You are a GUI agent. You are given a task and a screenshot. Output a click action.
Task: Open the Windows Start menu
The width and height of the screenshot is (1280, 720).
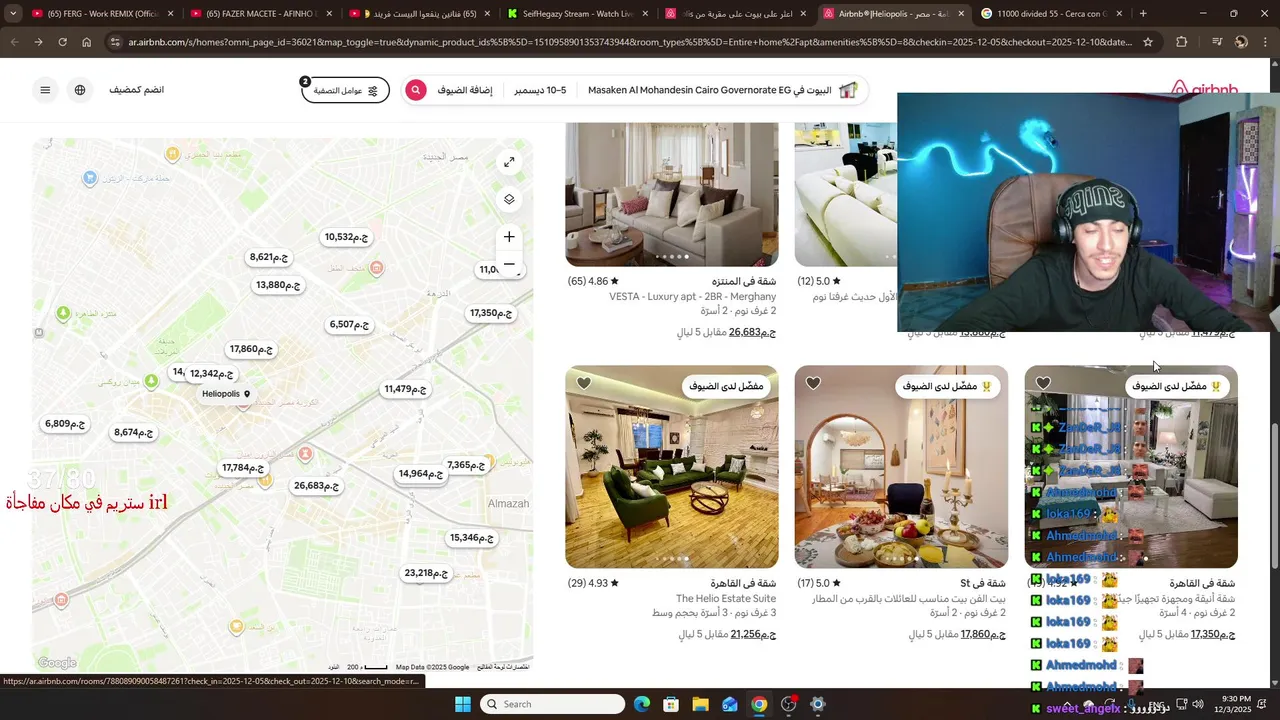(x=463, y=704)
